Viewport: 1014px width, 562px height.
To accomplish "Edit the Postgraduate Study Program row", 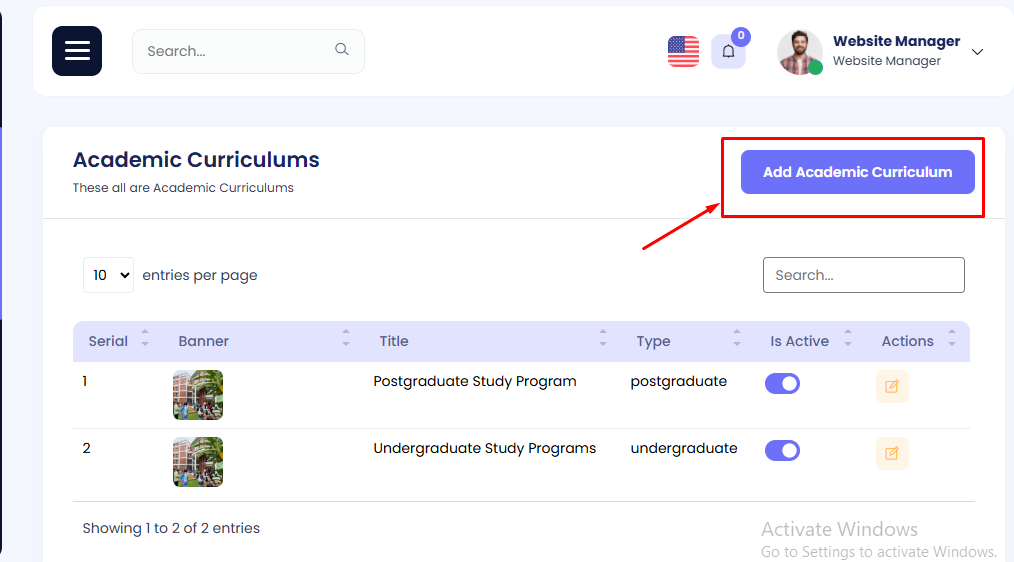I will pos(892,386).
